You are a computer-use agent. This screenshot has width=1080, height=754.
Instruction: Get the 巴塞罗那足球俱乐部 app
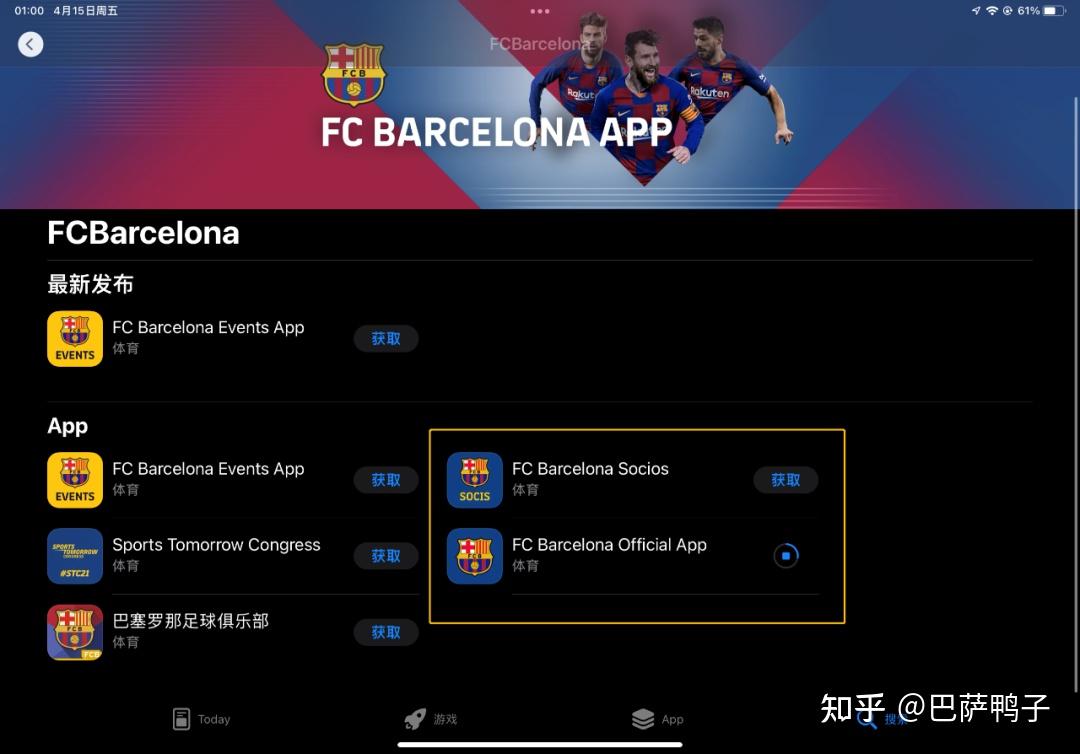[x=386, y=632]
